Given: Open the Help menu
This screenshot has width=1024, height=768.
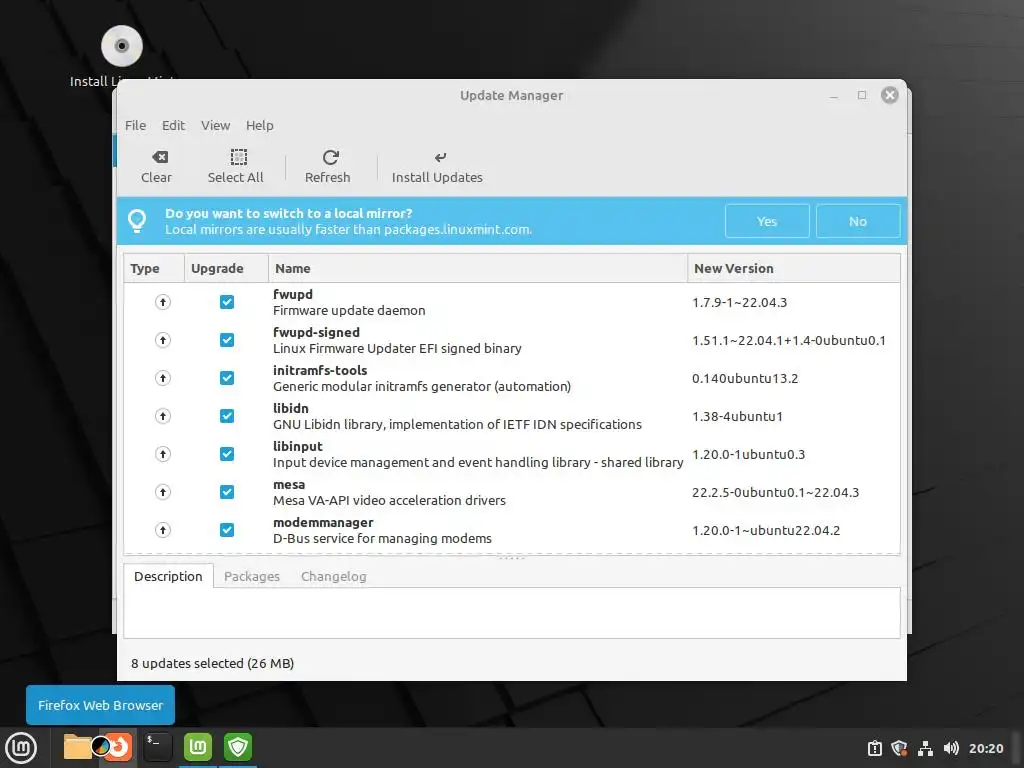Looking at the screenshot, I should [x=259, y=125].
